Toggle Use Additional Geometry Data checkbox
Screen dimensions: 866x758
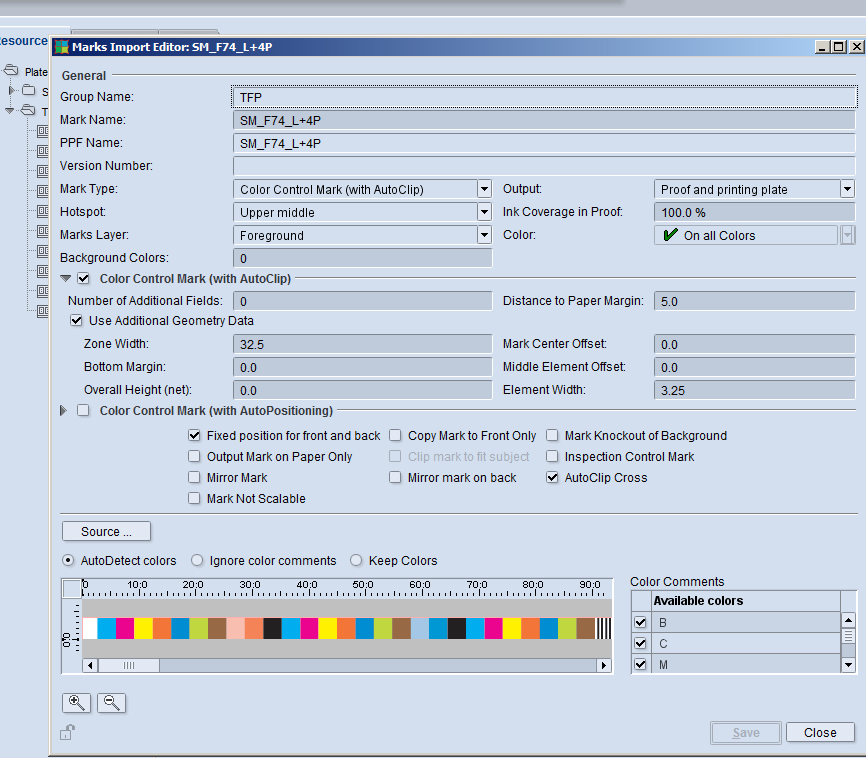click(76, 321)
